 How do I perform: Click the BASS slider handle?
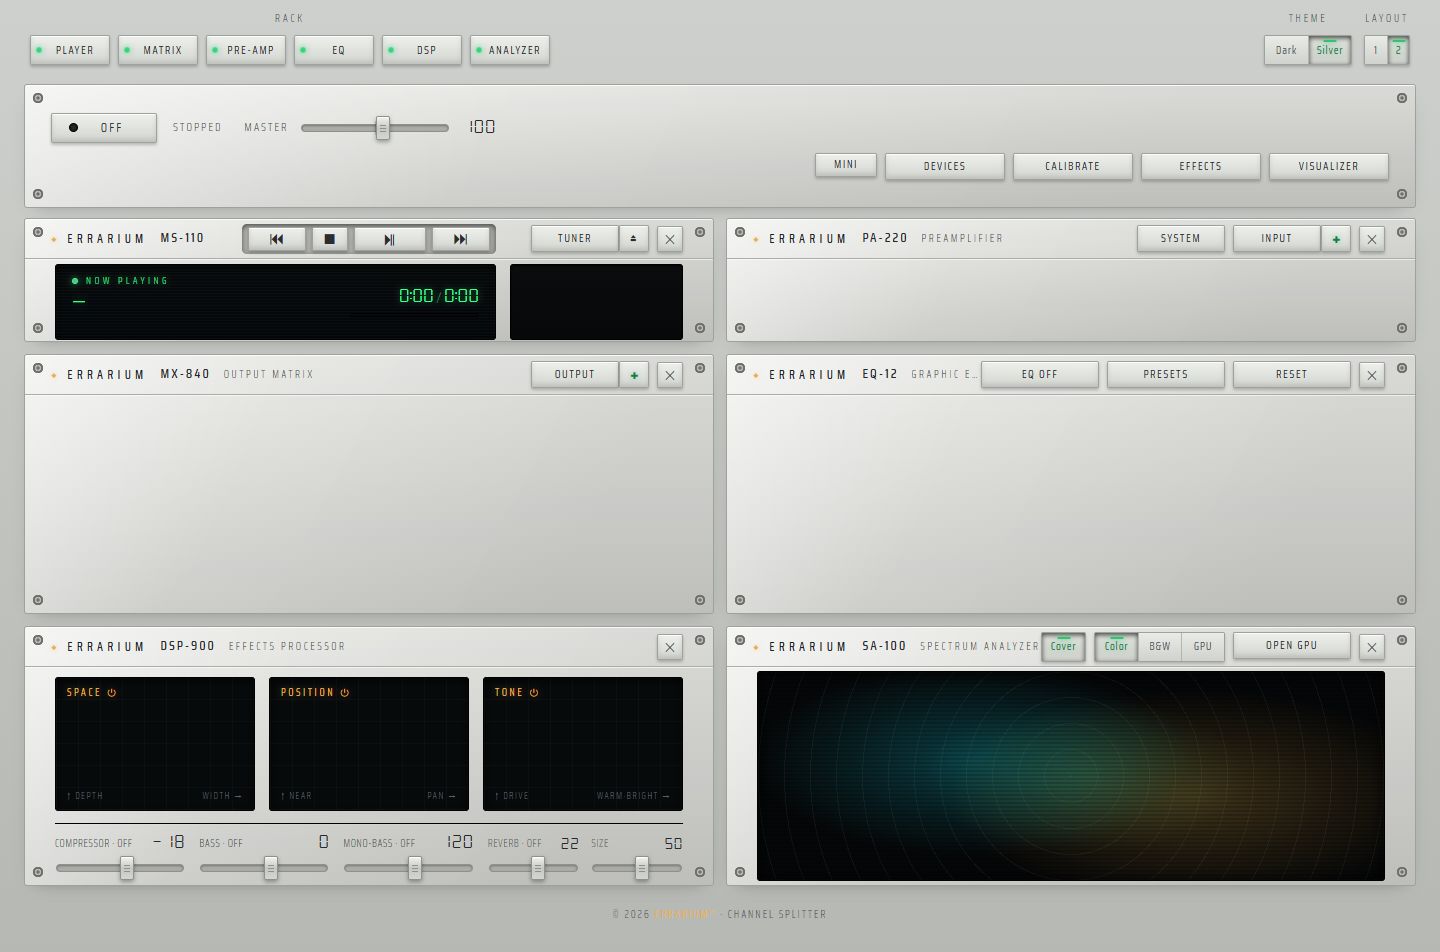[271, 868]
